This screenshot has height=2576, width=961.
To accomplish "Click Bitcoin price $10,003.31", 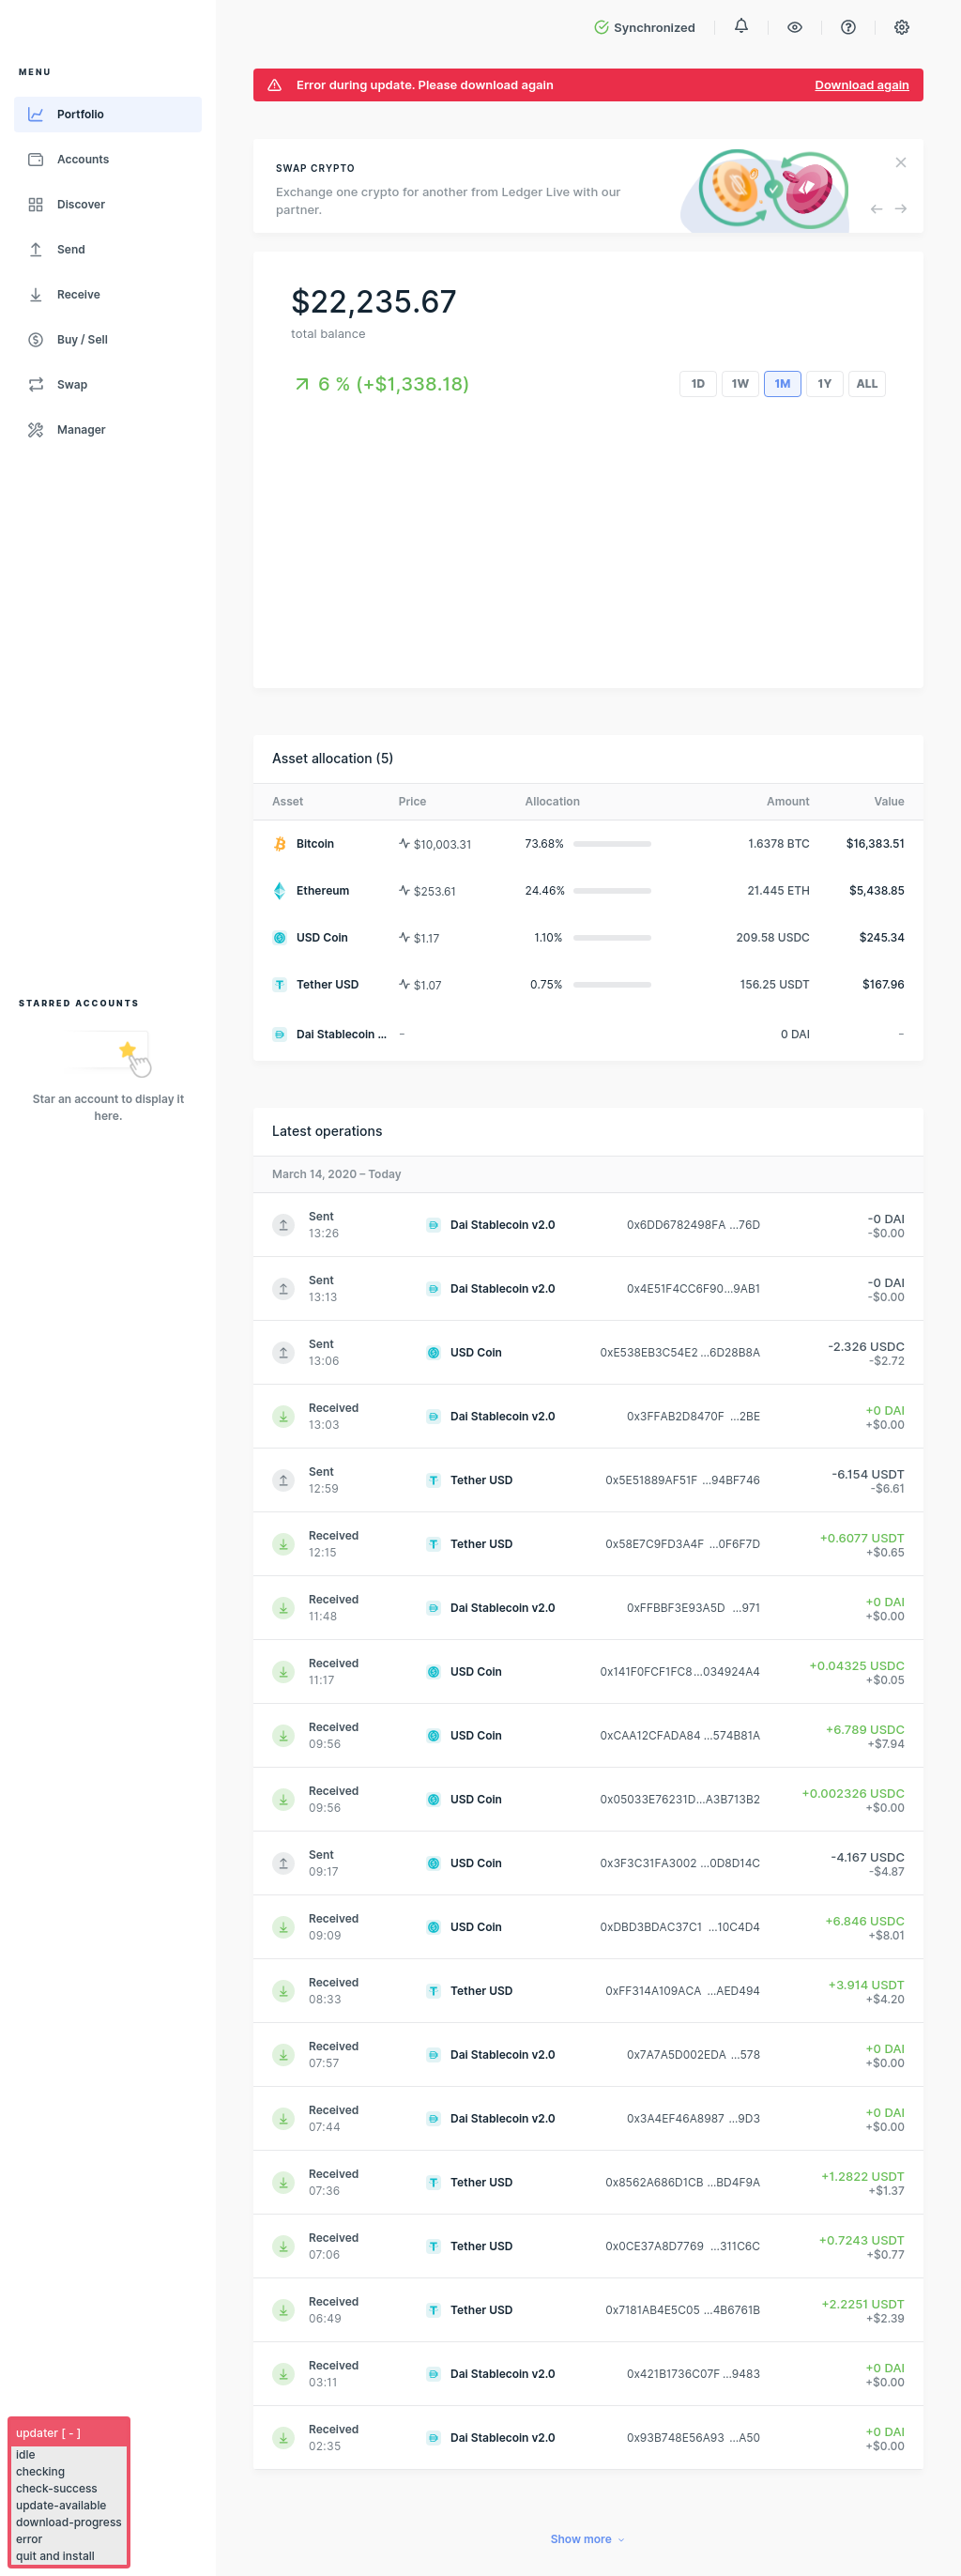I will 442,845.
